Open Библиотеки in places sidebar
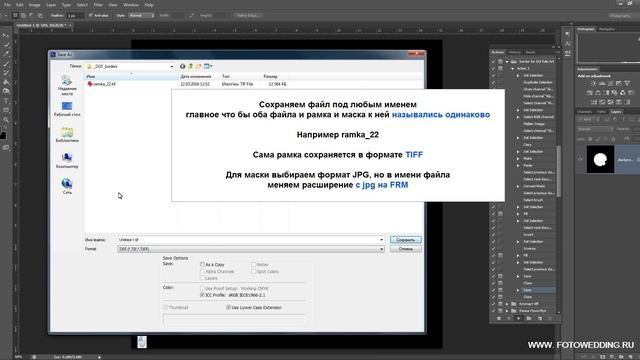The width and height of the screenshot is (640, 360). pos(67,135)
